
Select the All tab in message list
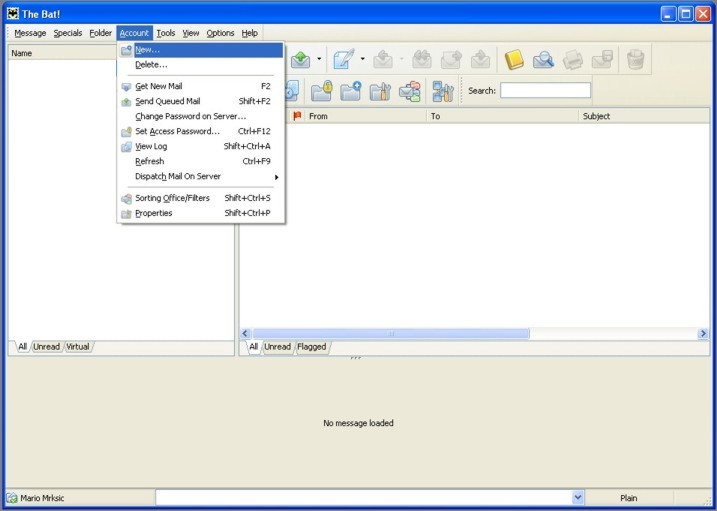tap(253, 346)
